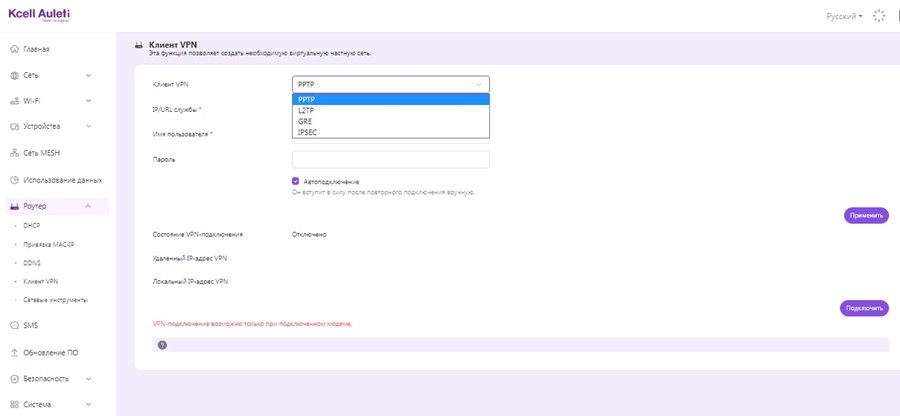Open the DHCP submenu link
Screen dimensions: 900x416
coord(32,226)
